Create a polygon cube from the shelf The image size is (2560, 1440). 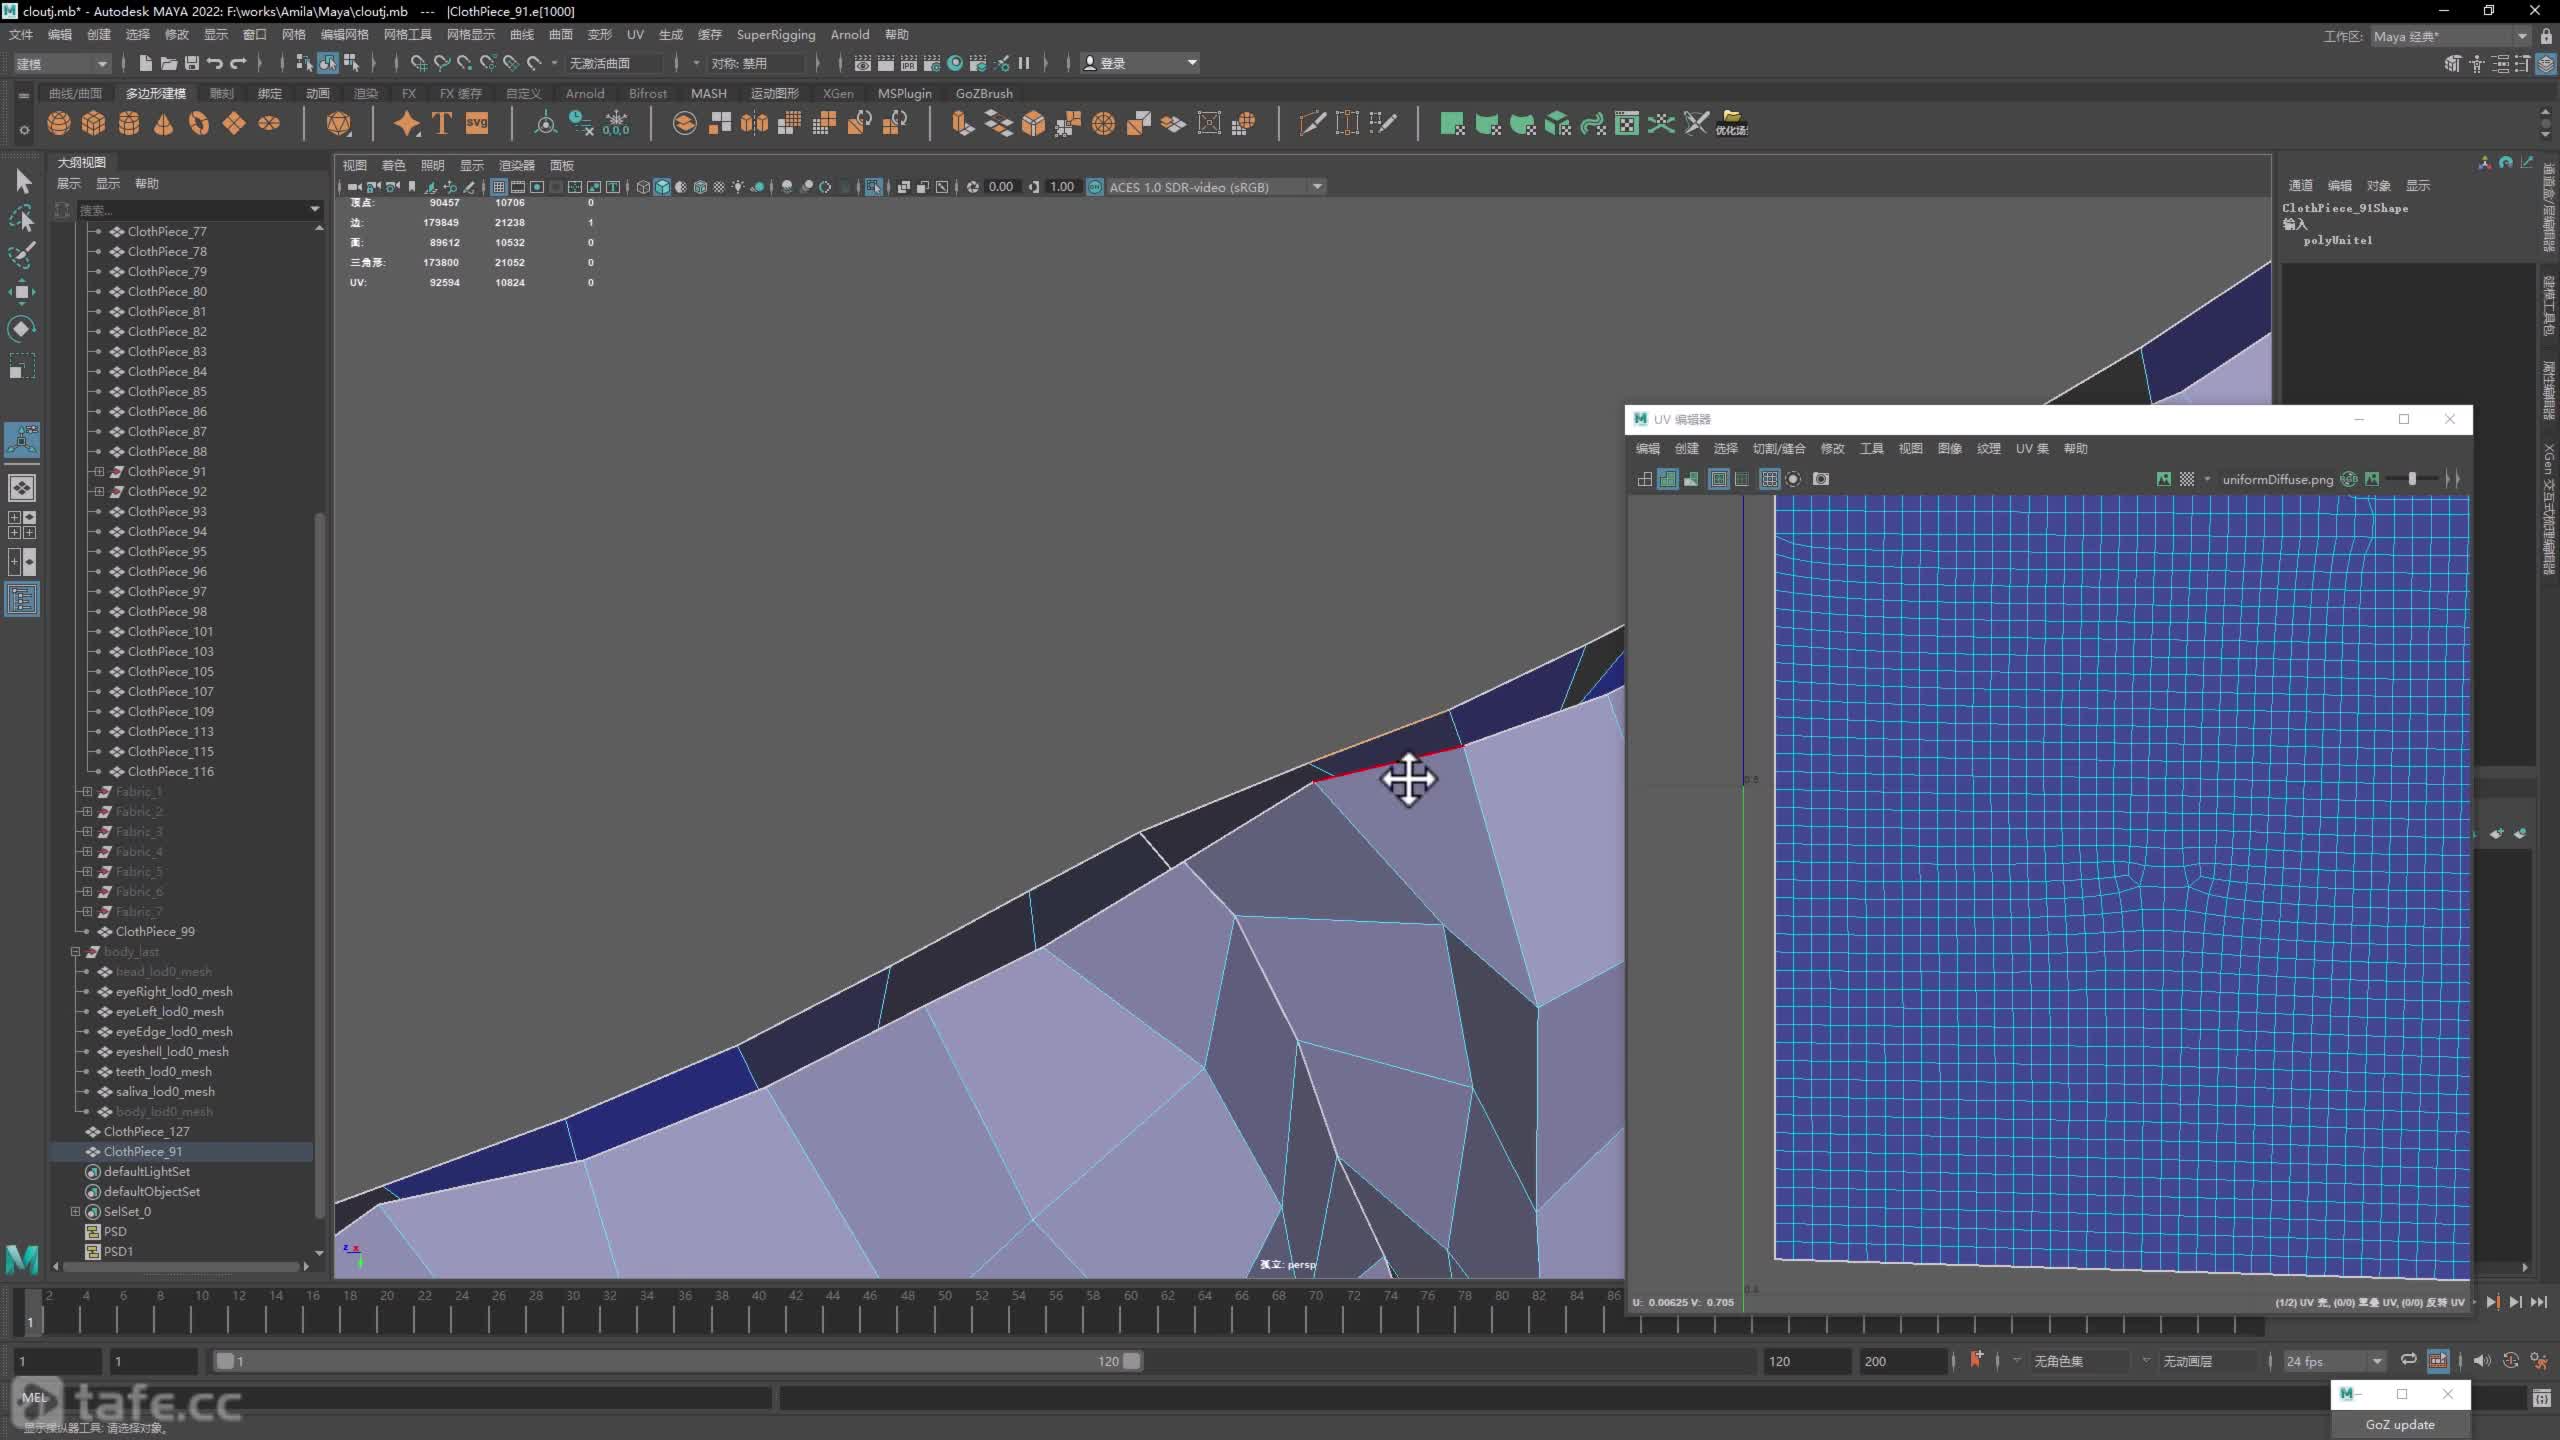click(94, 123)
